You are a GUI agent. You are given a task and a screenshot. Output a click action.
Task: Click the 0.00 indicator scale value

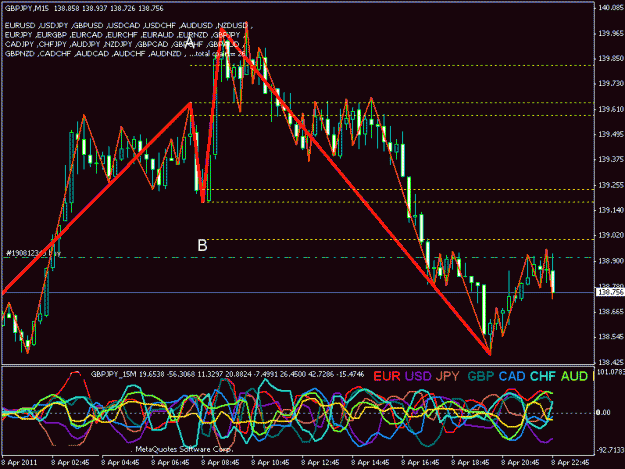[603, 412]
